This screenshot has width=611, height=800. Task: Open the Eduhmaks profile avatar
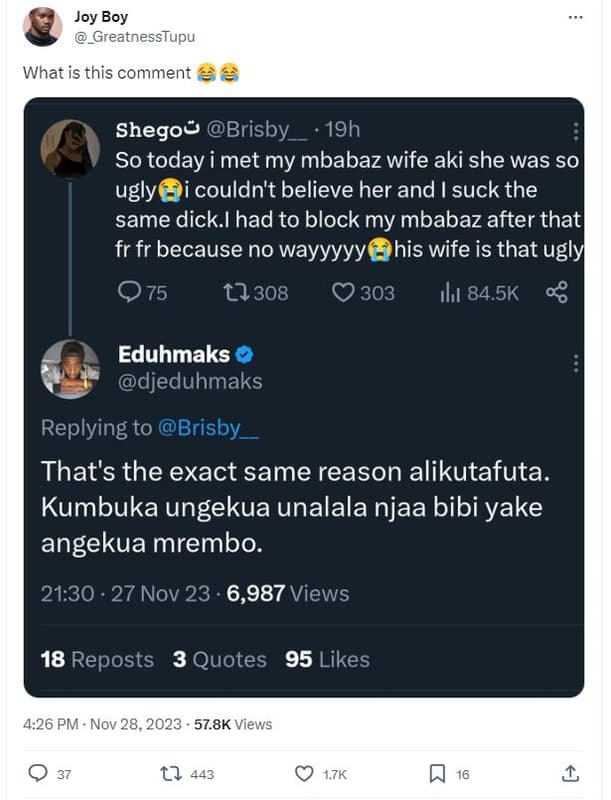70,369
